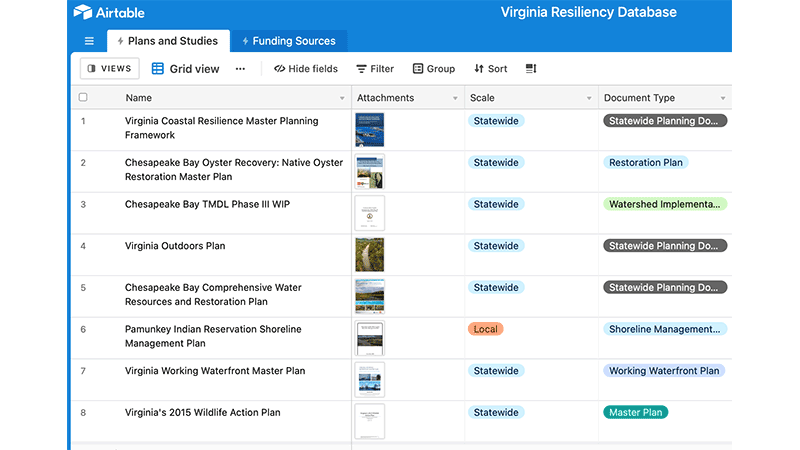This screenshot has width=800, height=450.
Task: Click the Grid view icon
Action: pyautogui.click(x=158, y=69)
